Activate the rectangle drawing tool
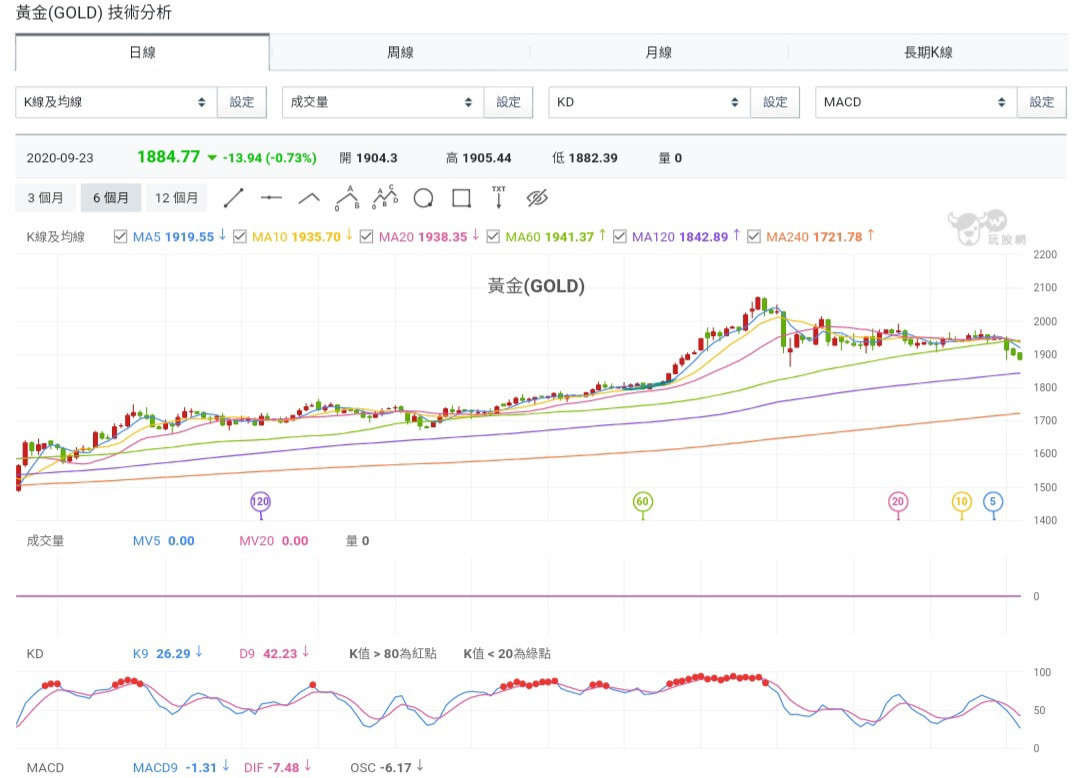 pyautogui.click(x=461, y=198)
